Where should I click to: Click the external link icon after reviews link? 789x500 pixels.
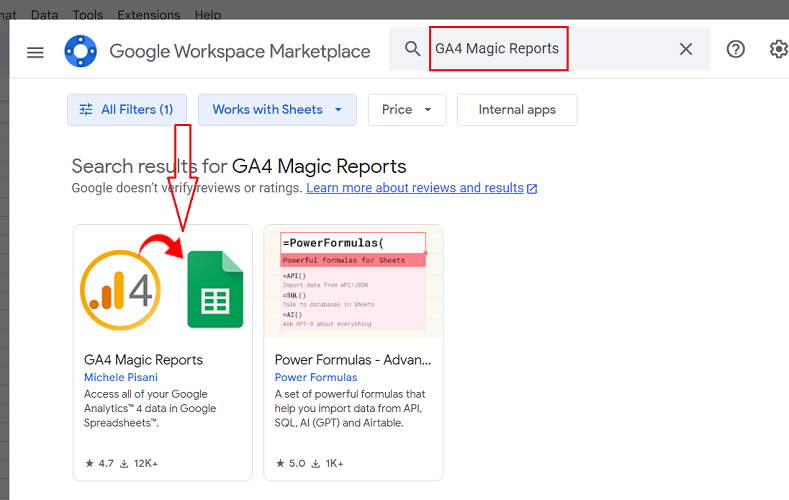tap(532, 189)
